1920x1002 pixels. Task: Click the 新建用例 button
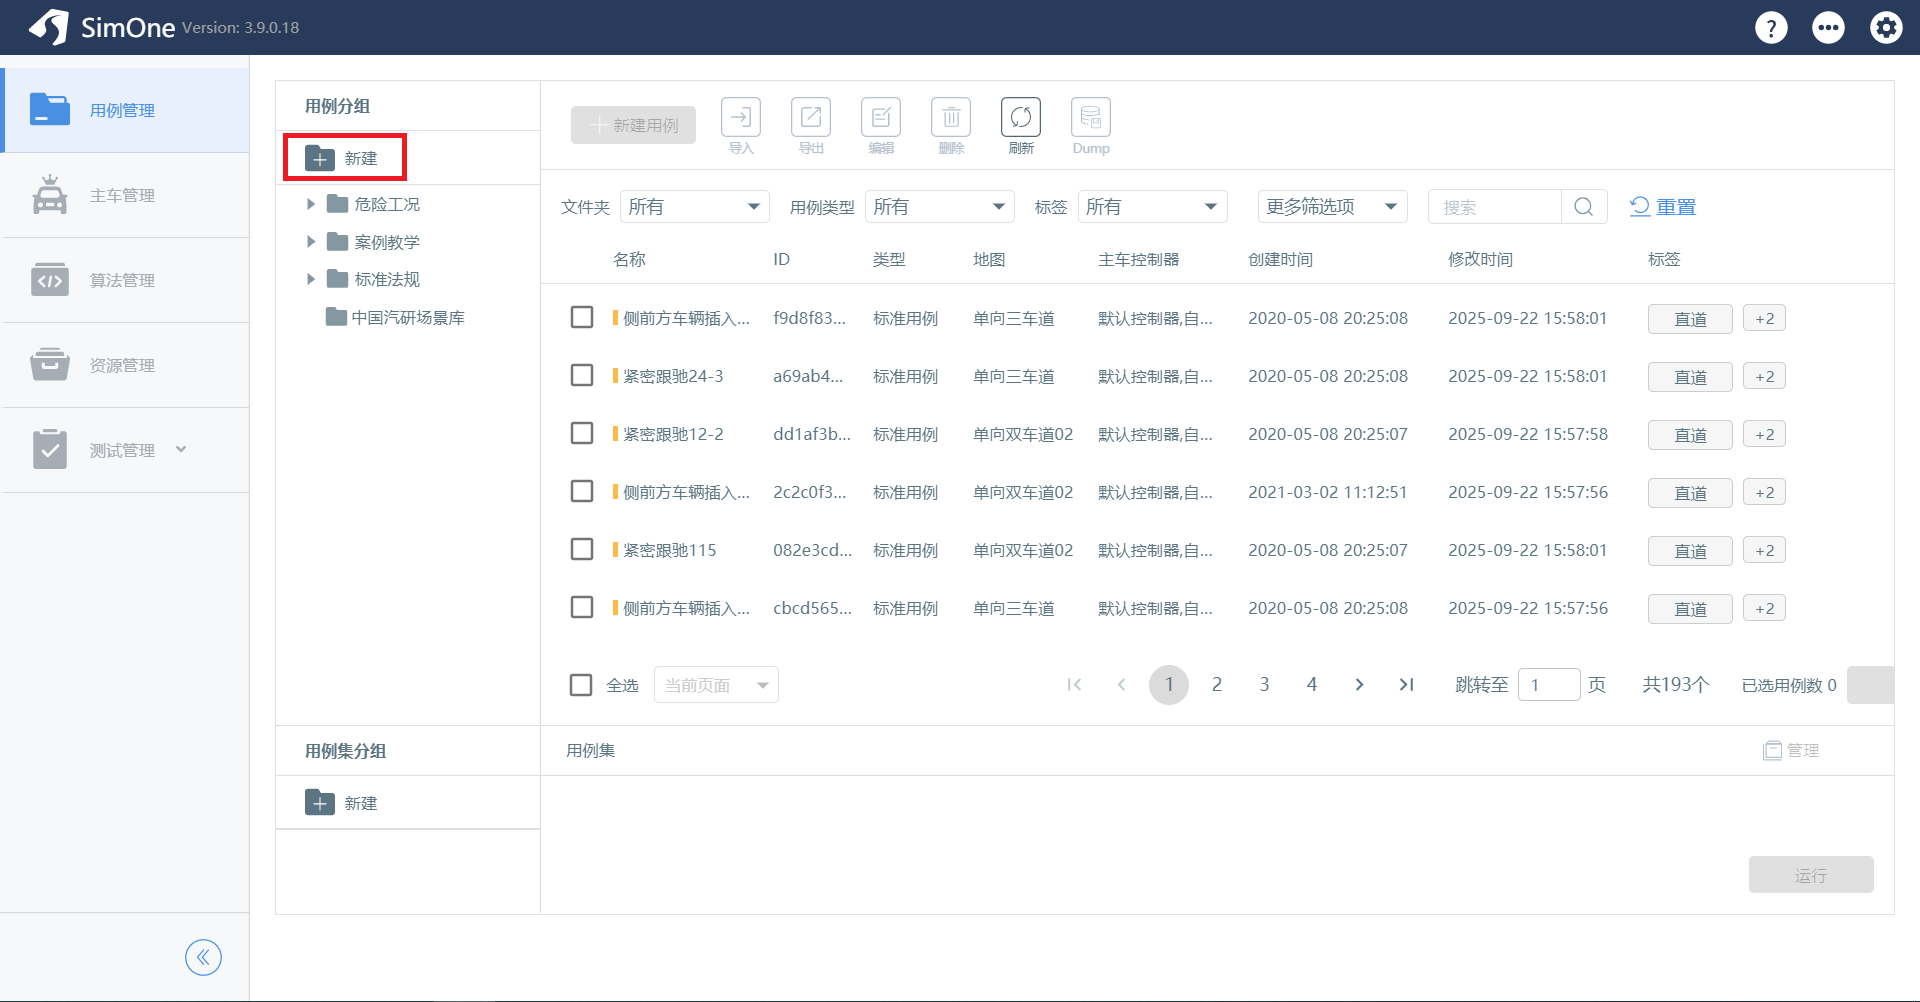coord(633,125)
